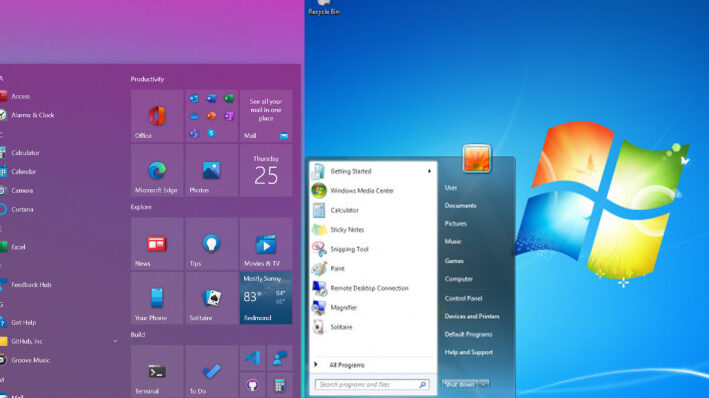
Task: Open Help and Support
Action: (468, 352)
